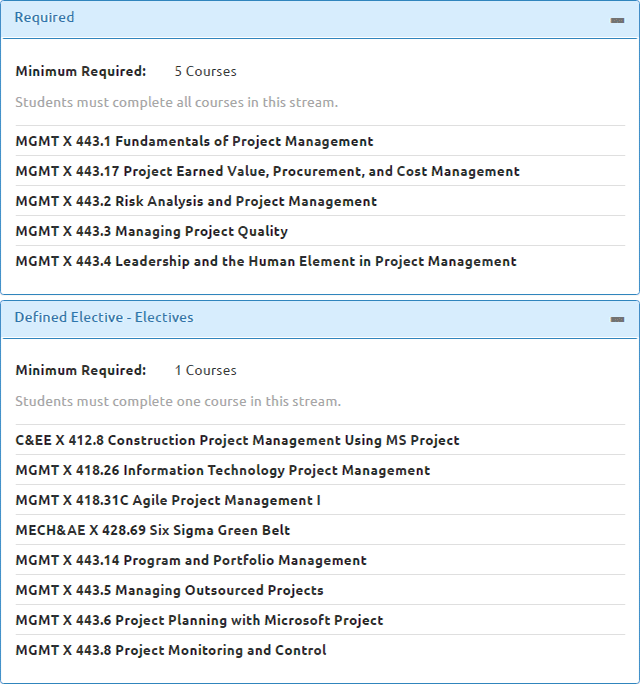640x684 pixels.
Task: Click the Required panel header title
Action: click(x=44, y=17)
